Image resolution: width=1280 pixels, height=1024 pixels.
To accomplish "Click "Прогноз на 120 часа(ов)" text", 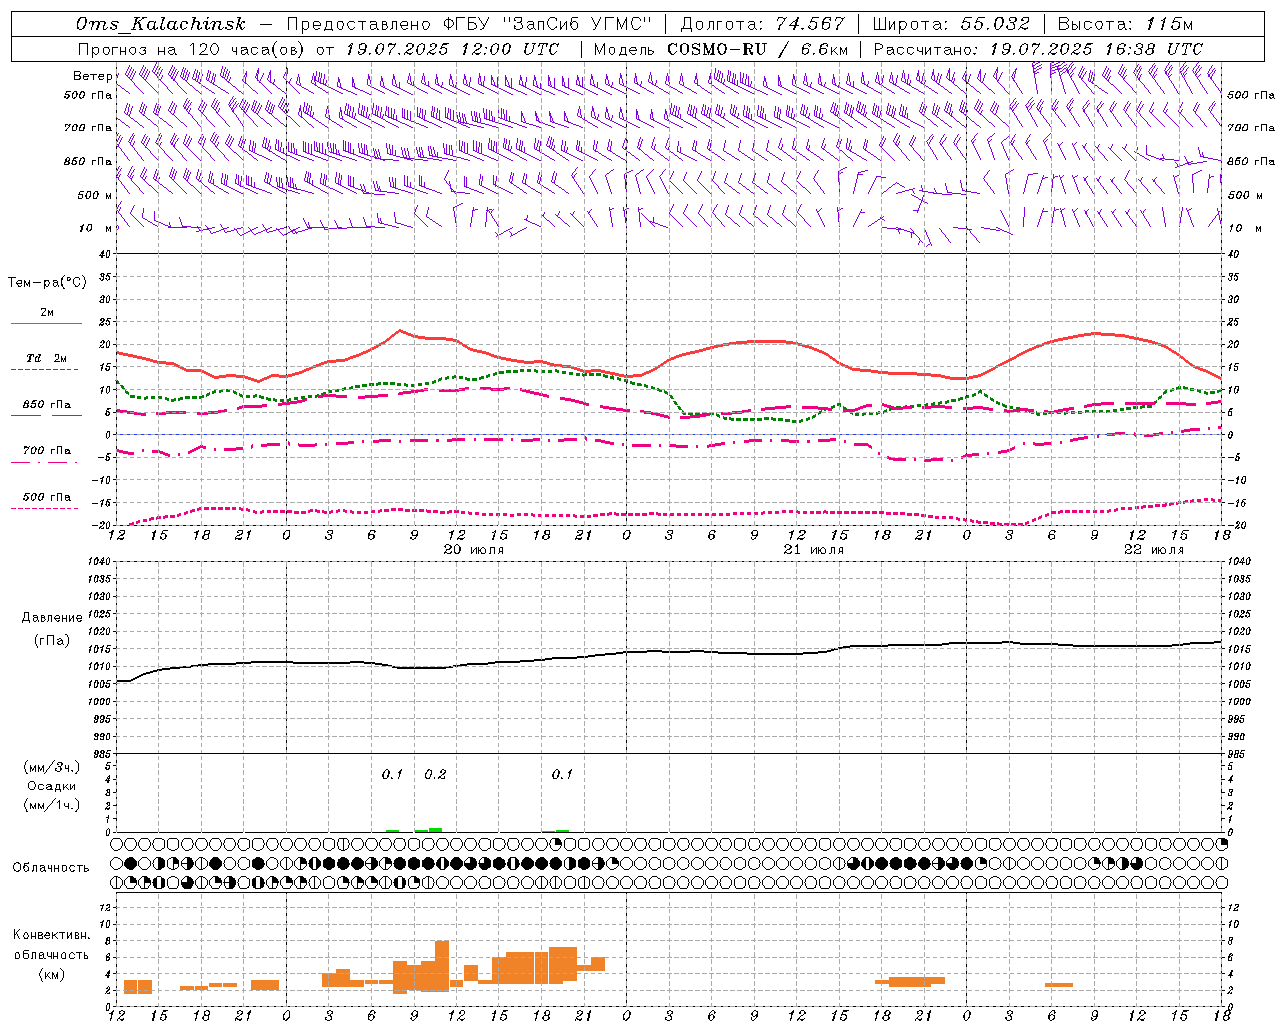I will [x=193, y=49].
